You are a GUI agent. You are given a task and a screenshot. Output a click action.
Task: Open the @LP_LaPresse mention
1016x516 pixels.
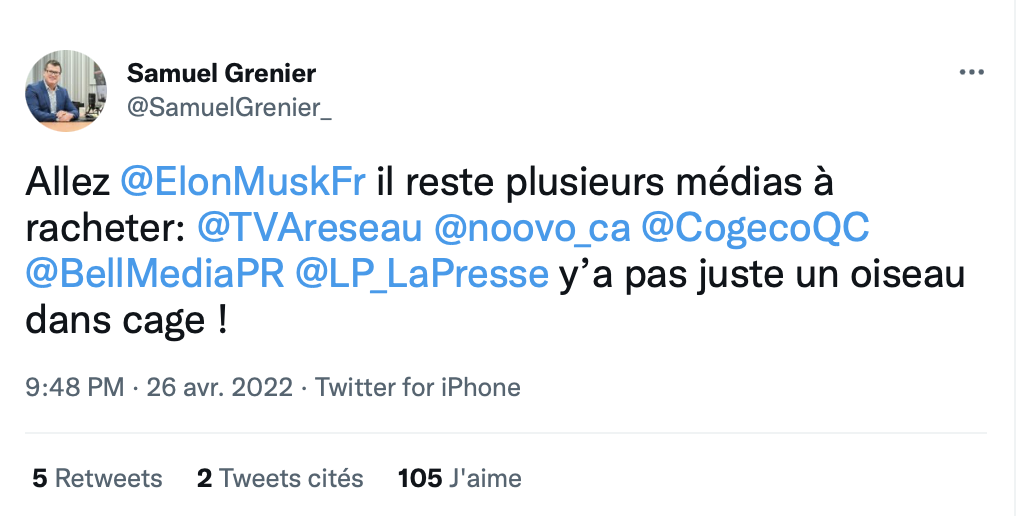pyautogui.click(x=422, y=275)
